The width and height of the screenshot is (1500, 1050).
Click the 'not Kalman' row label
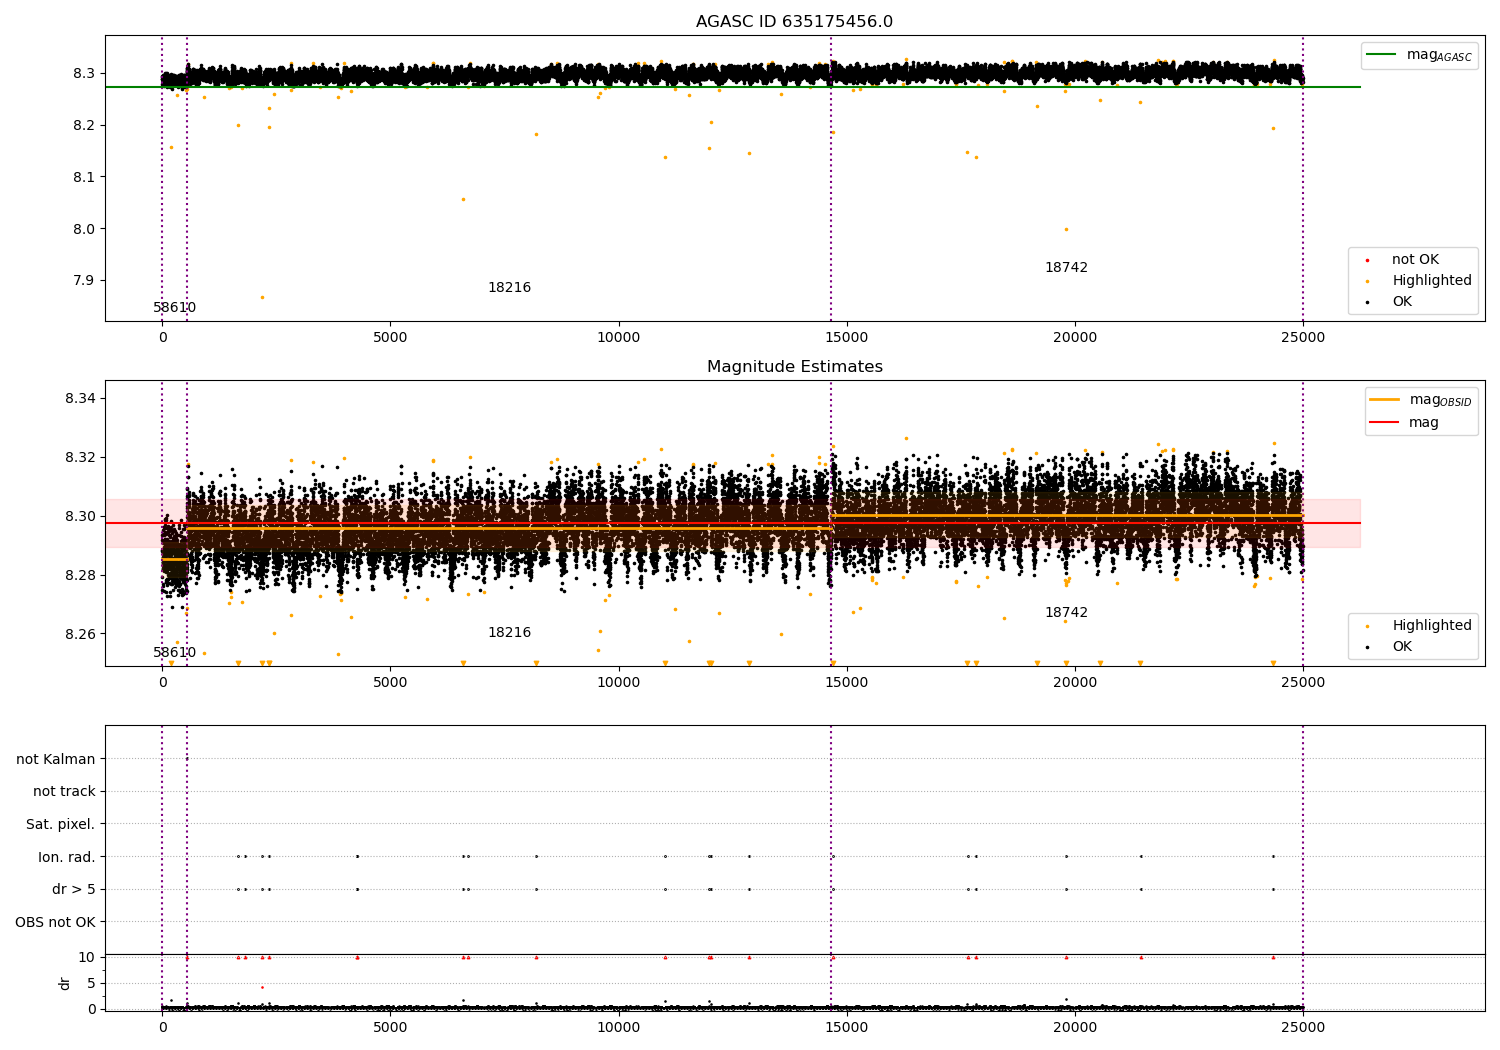coord(56,760)
